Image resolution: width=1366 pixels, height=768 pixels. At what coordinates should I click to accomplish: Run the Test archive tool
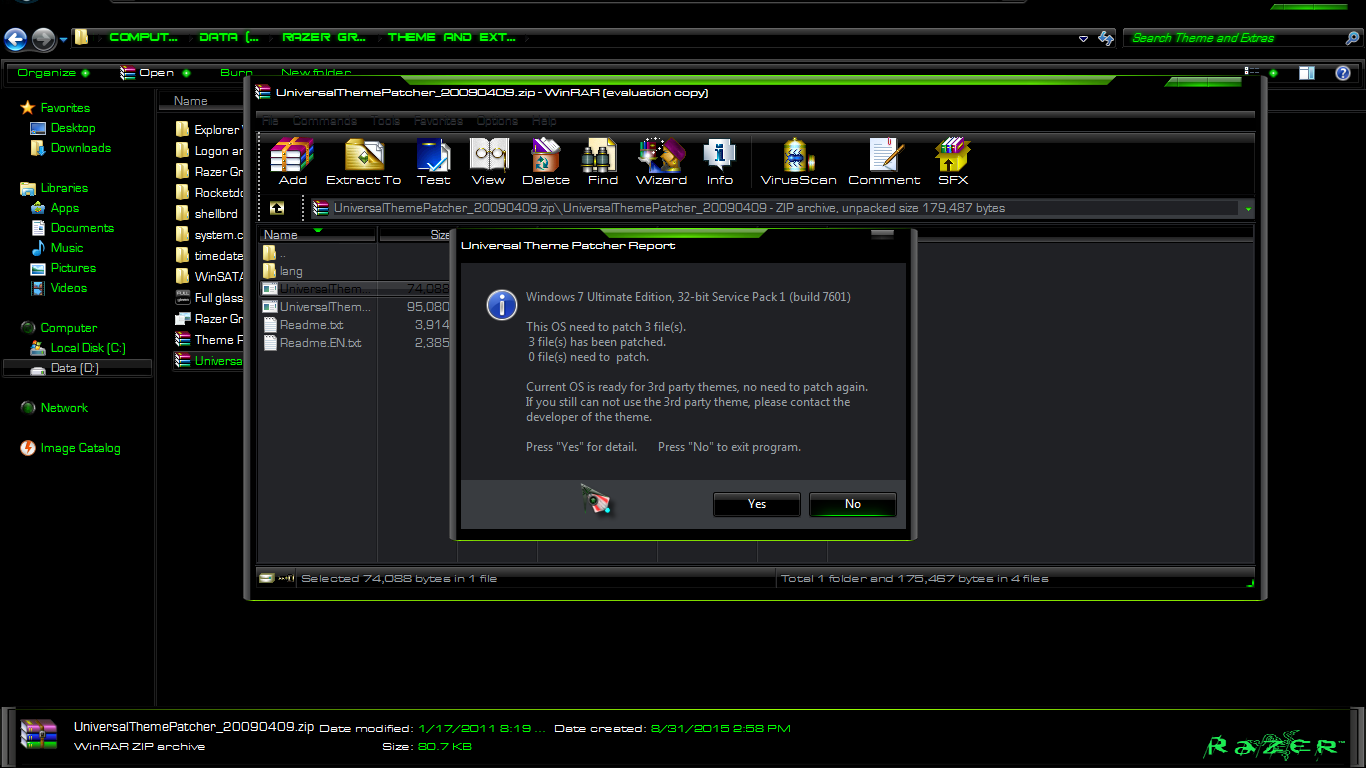point(433,161)
